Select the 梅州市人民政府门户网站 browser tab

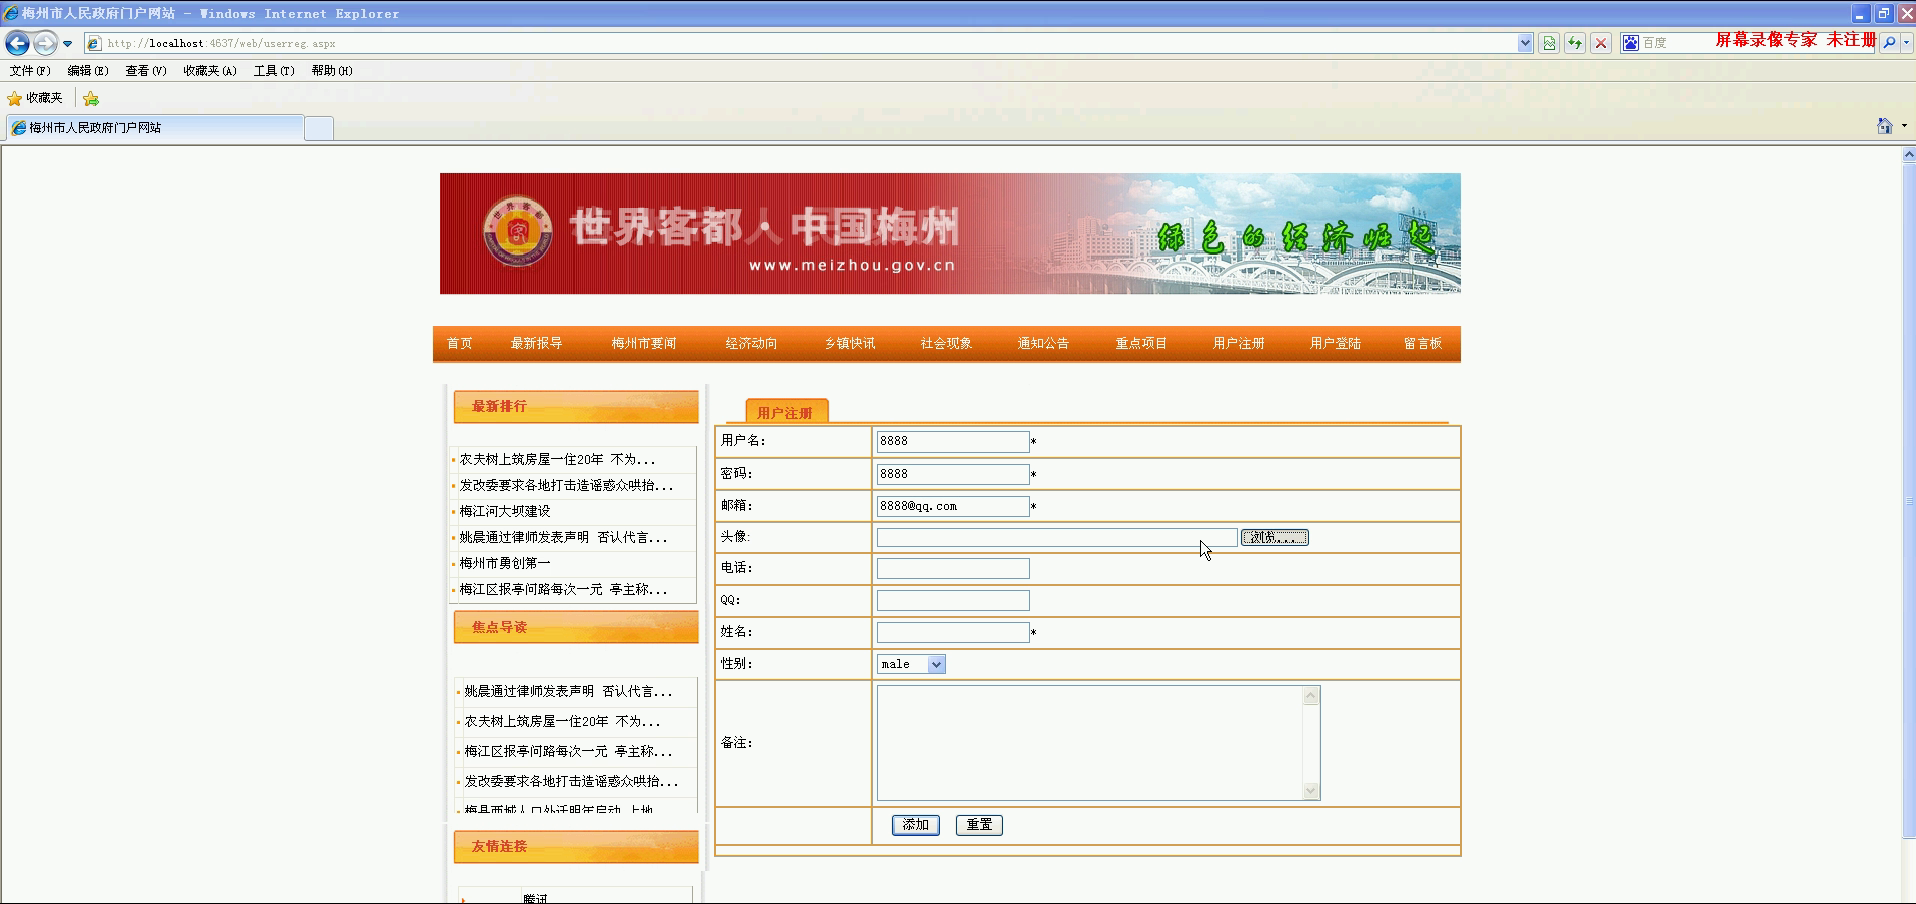[x=155, y=128]
